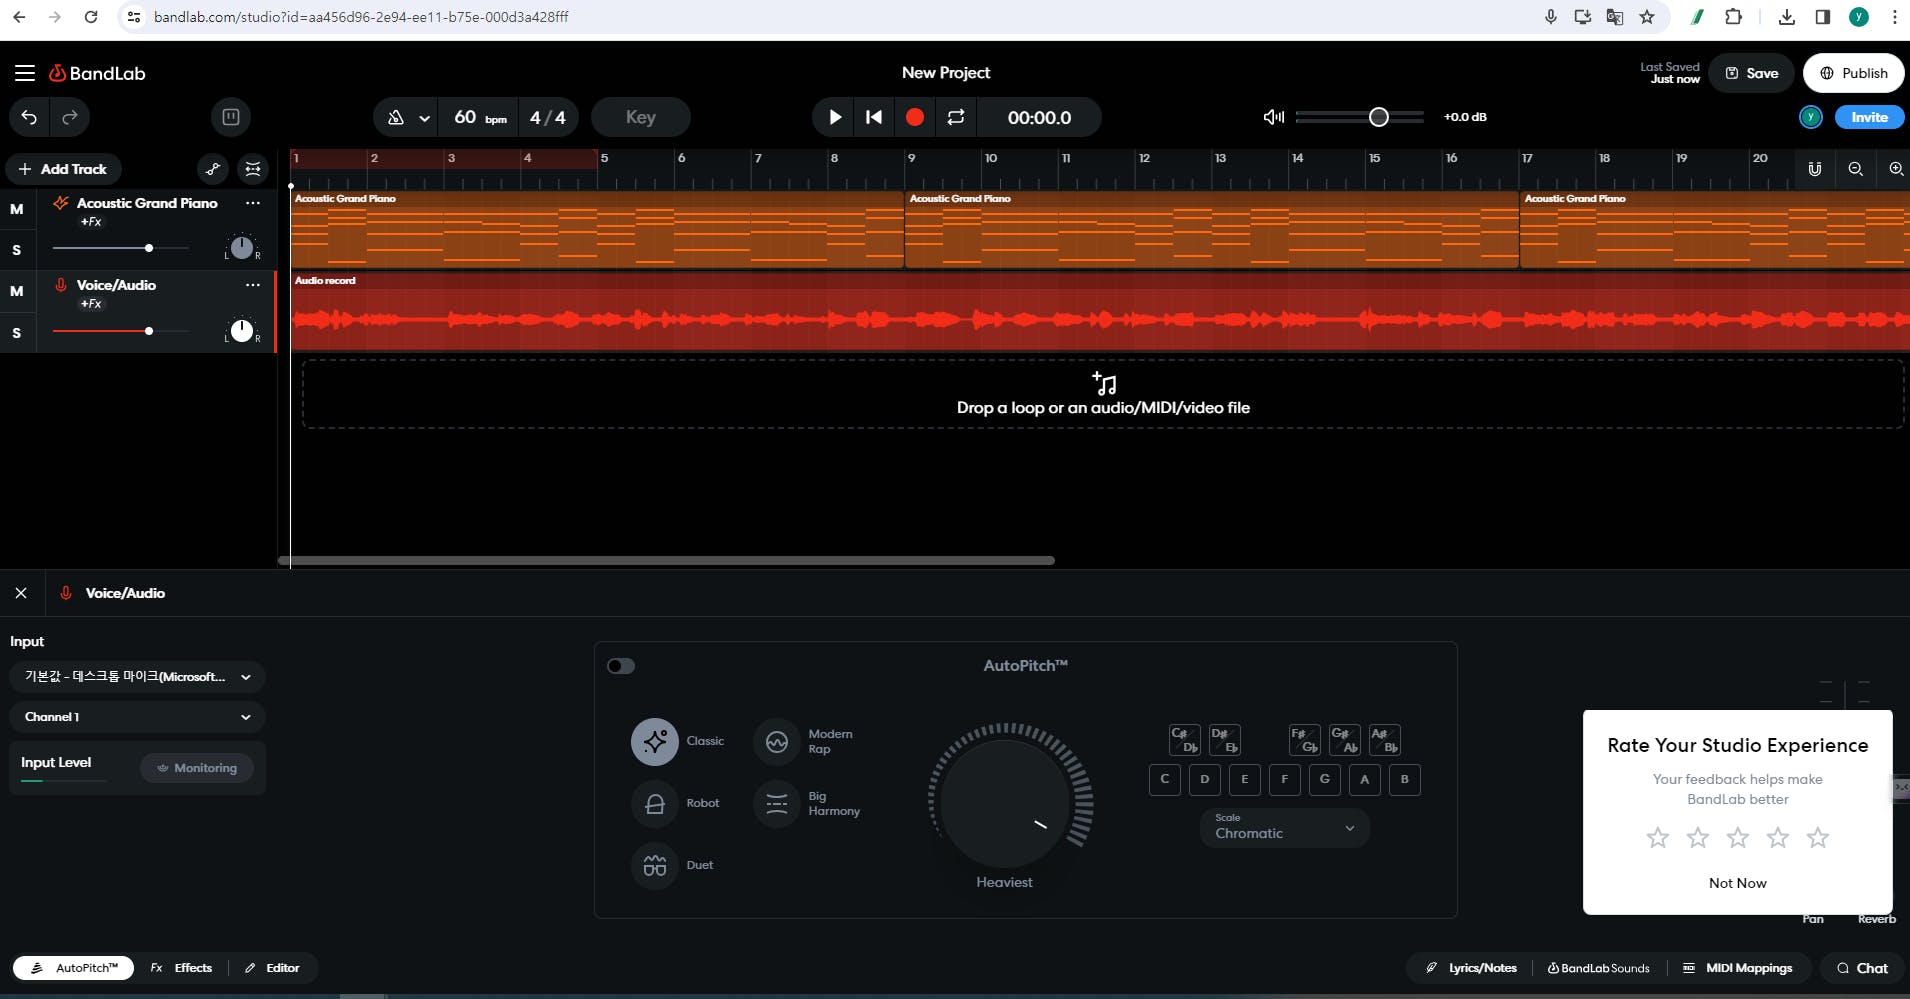Start recording with the red record button
Screen dimensions: 1910x999
pos(914,117)
